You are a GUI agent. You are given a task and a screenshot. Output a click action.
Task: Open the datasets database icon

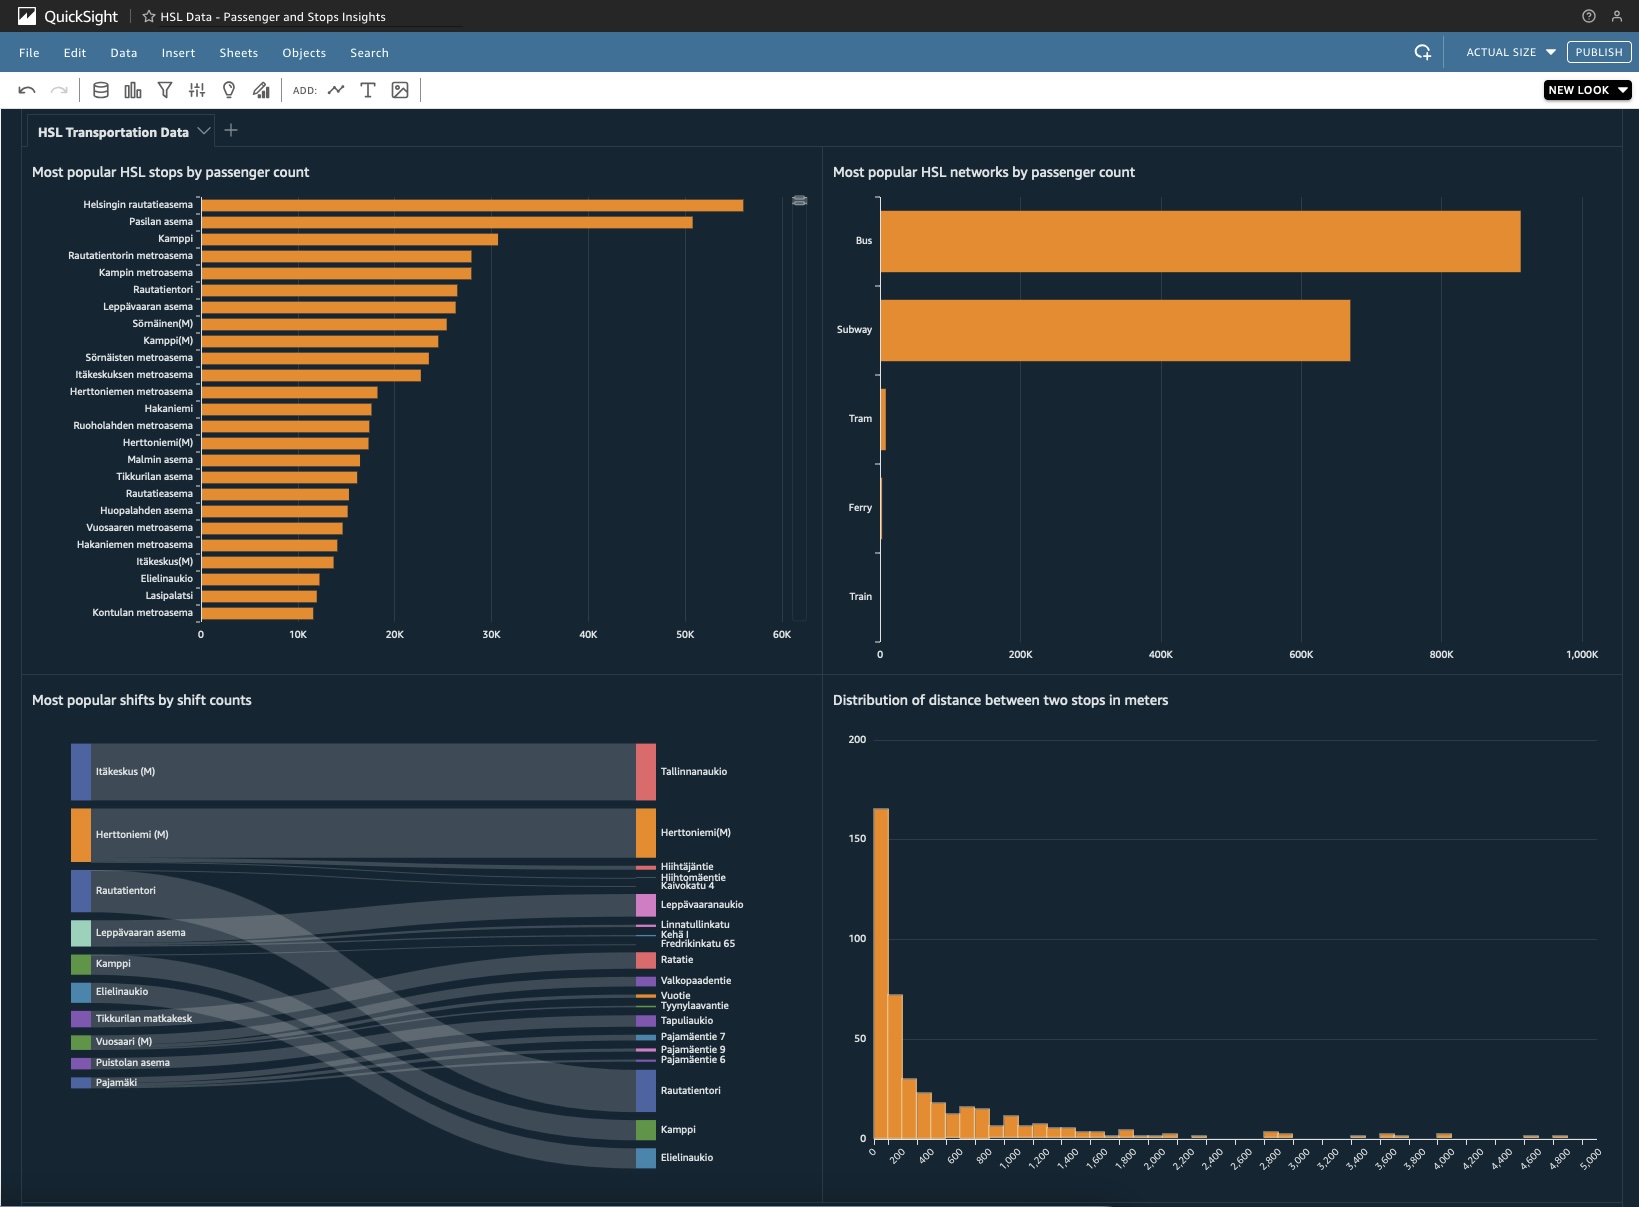[101, 90]
